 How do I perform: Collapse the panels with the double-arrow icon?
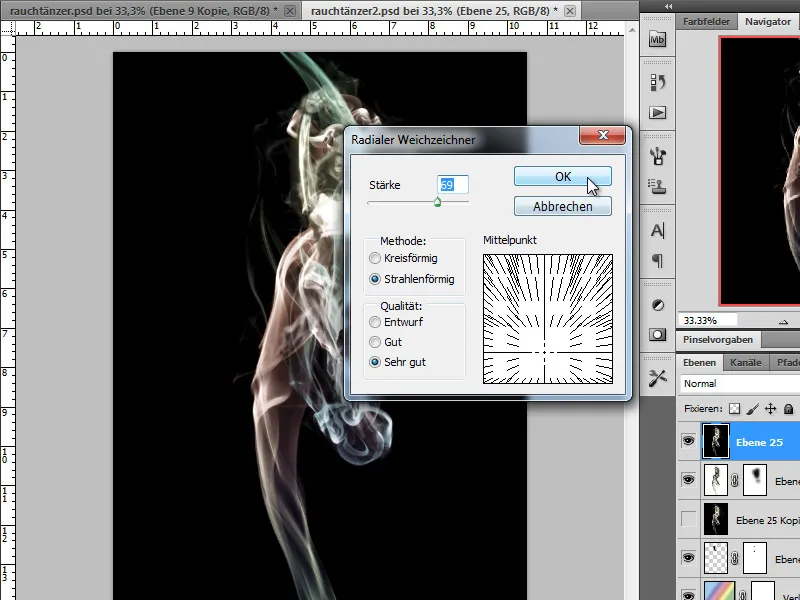coord(668,6)
